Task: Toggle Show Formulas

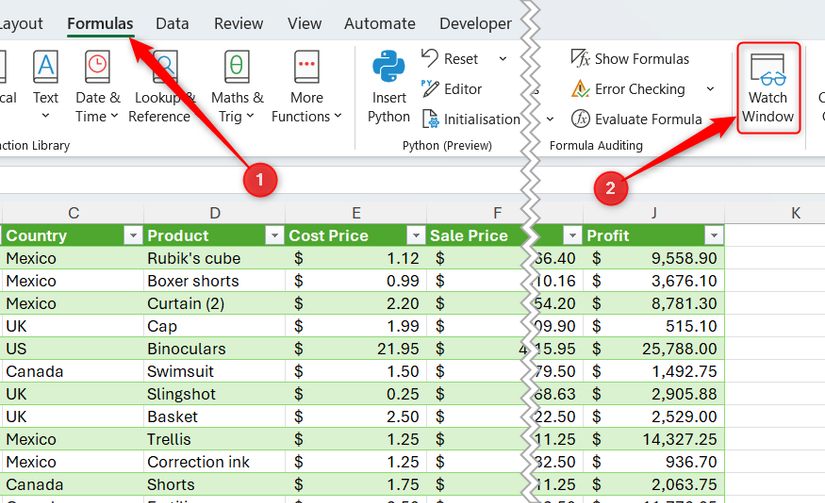Action: pyautogui.click(x=630, y=58)
